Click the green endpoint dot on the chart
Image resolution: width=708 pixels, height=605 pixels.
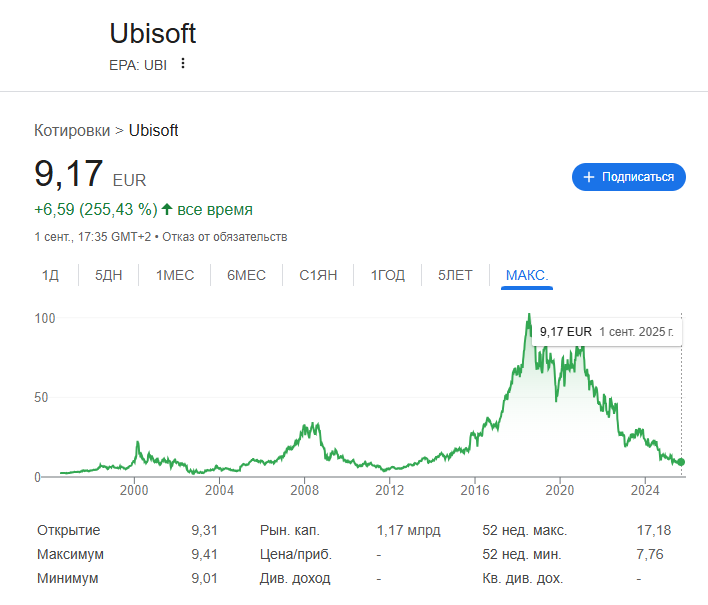681,462
